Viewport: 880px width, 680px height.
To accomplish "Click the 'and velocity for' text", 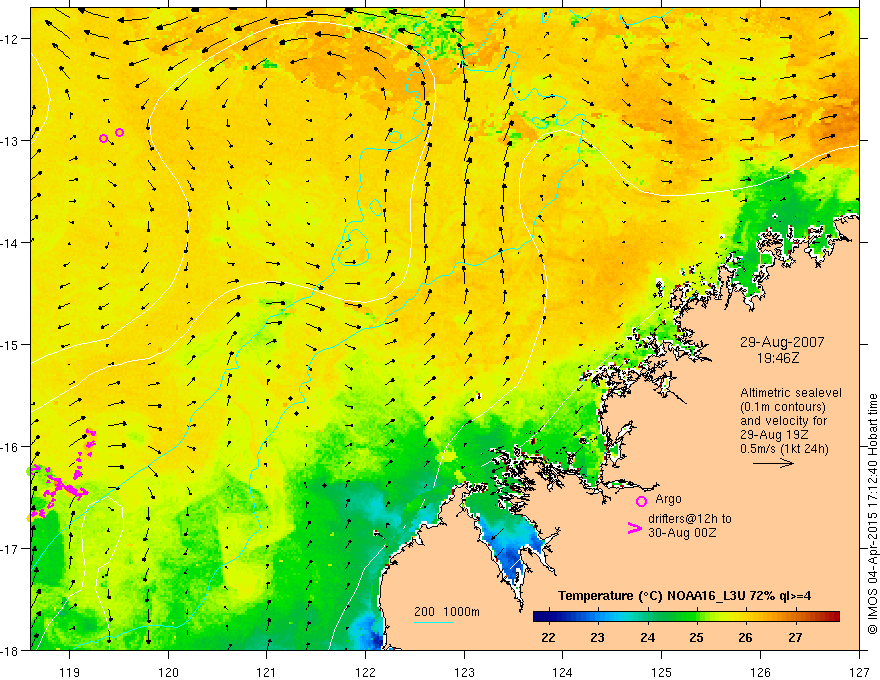I will click(x=783, y=421).
